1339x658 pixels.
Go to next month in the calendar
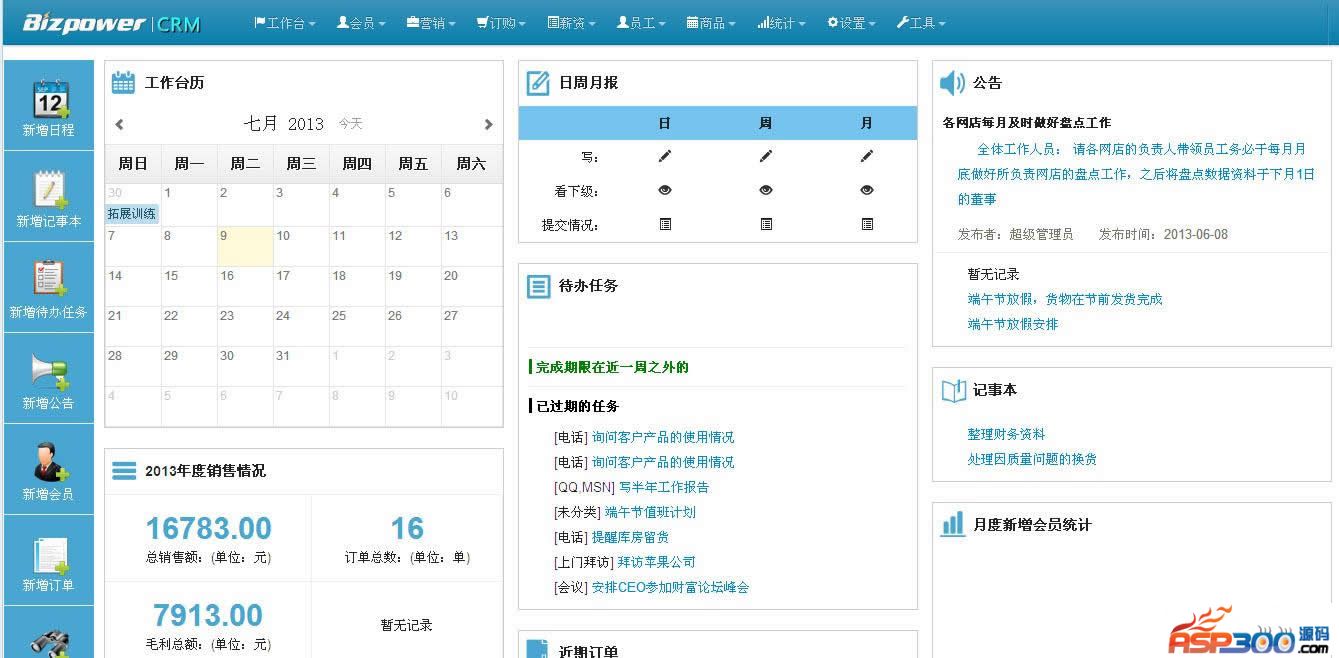point(488,125)
